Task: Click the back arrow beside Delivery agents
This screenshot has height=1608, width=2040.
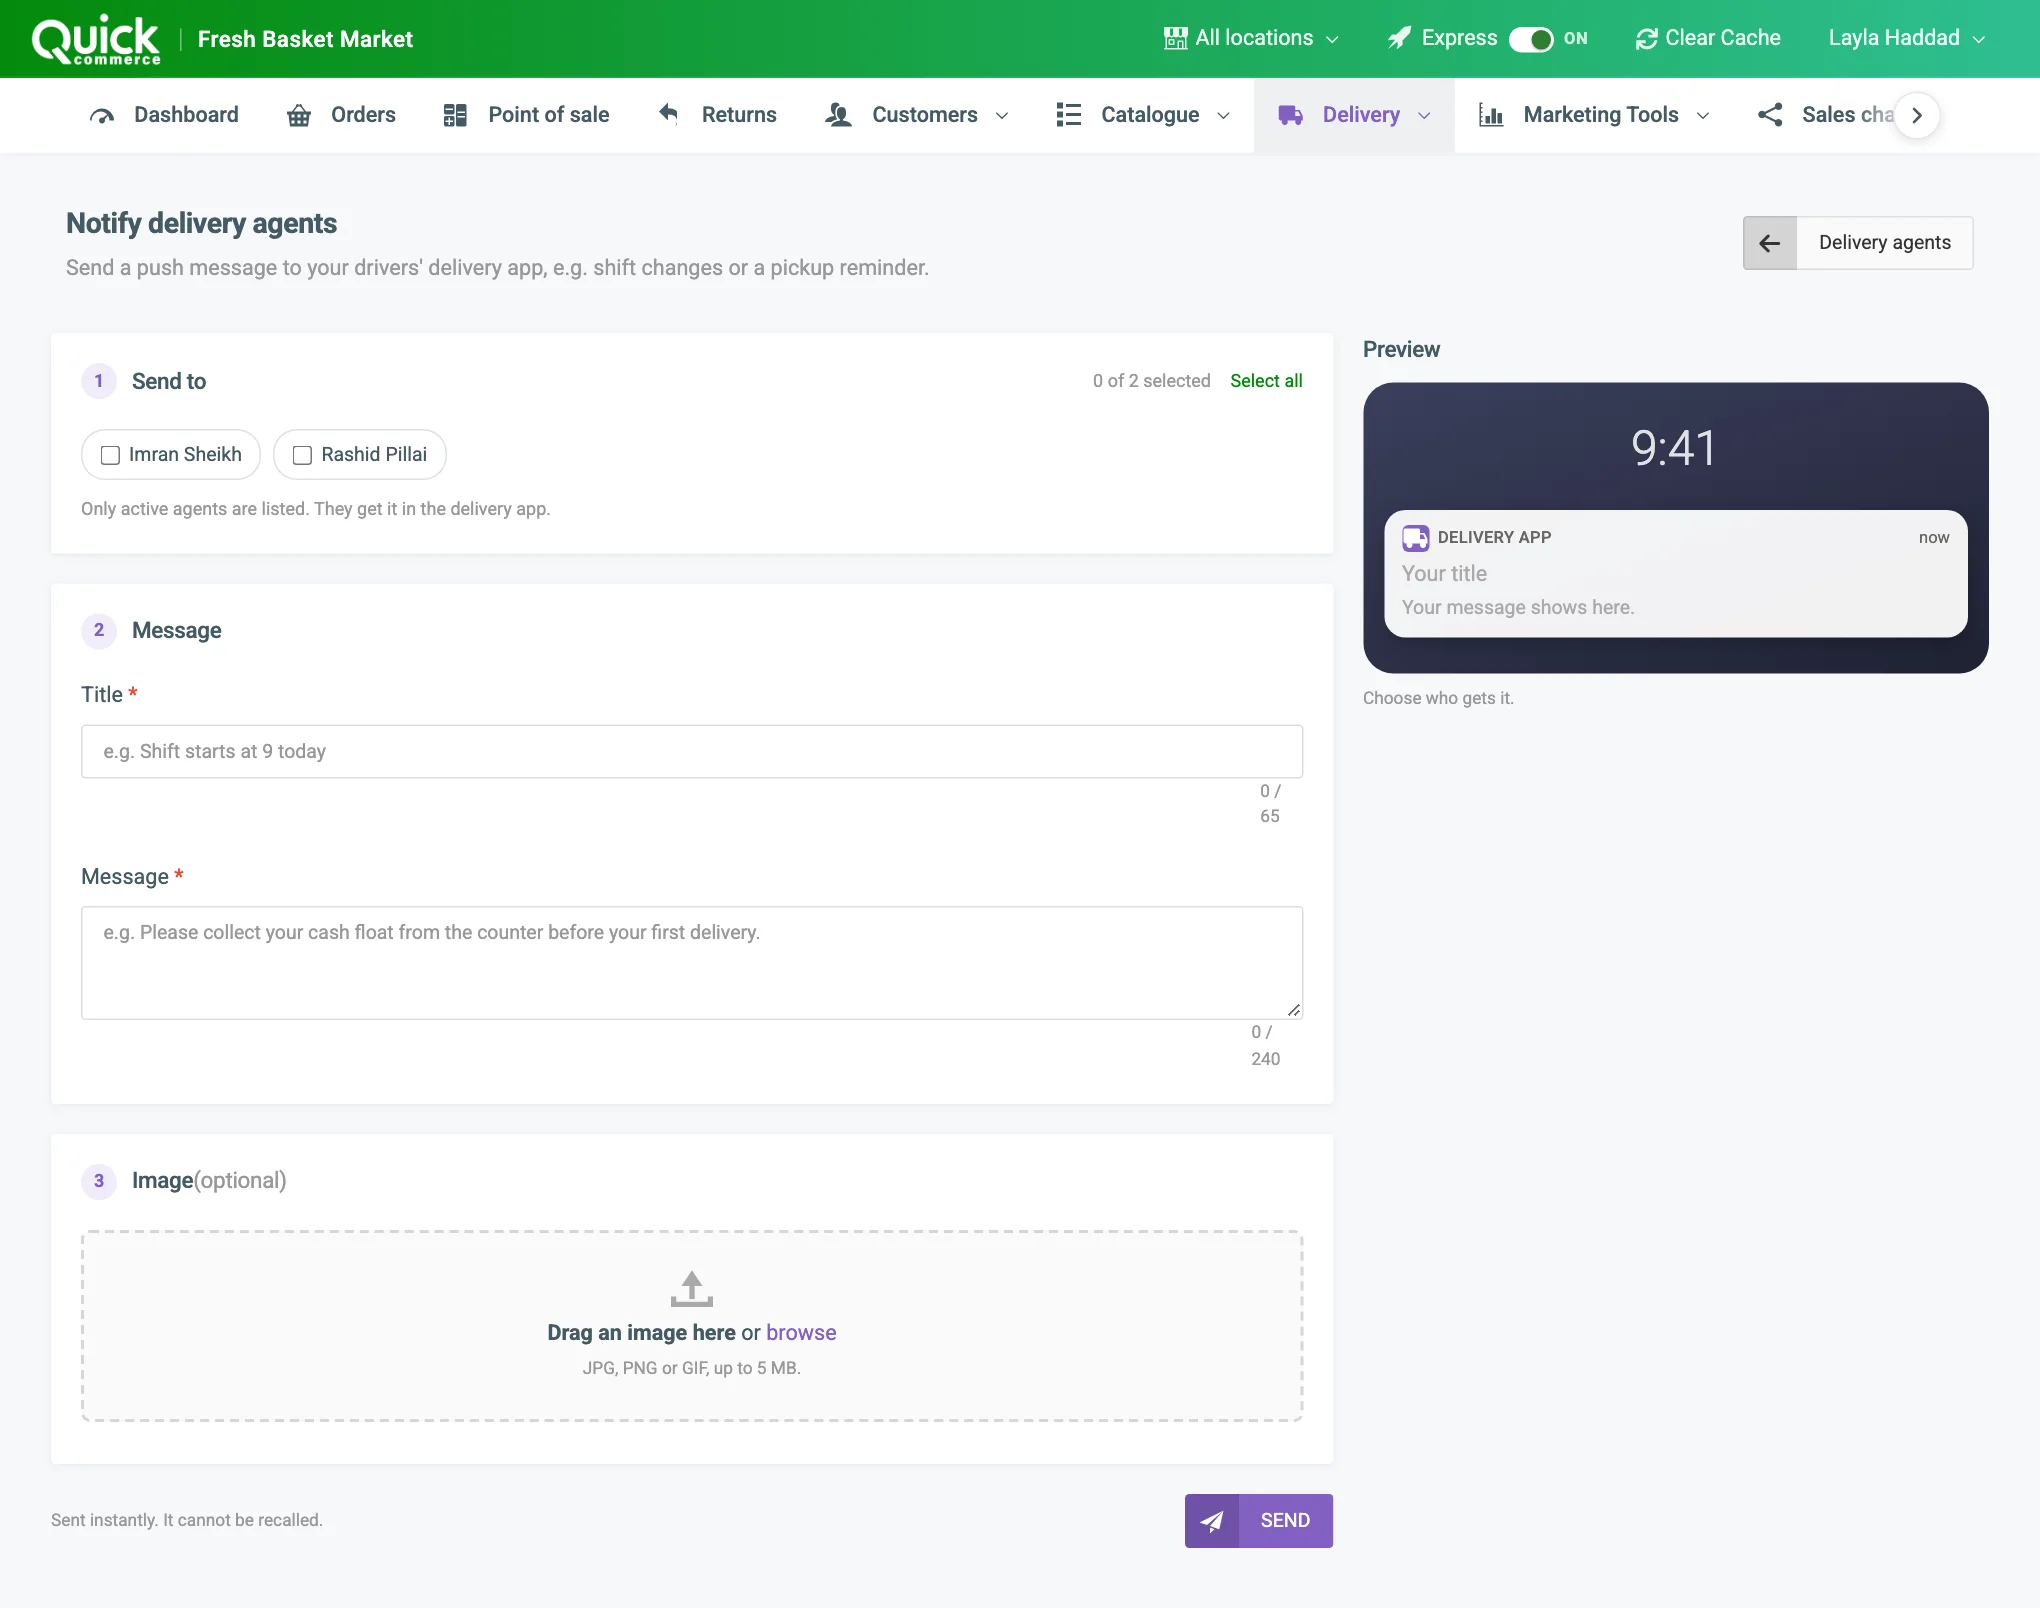Action: [1770, 243]
